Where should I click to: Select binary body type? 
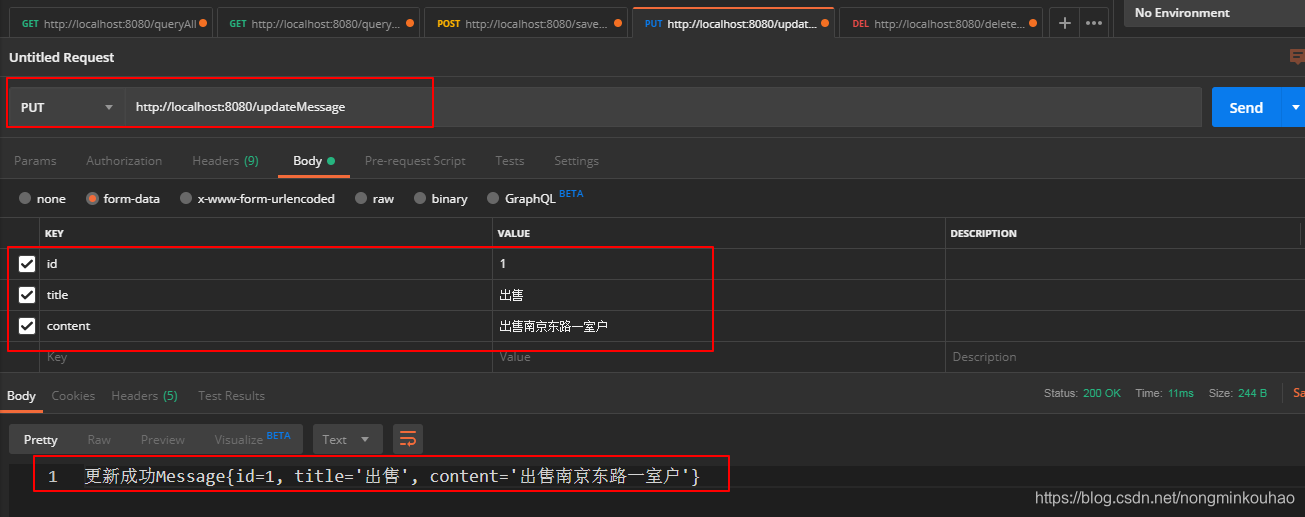(440, 199)
